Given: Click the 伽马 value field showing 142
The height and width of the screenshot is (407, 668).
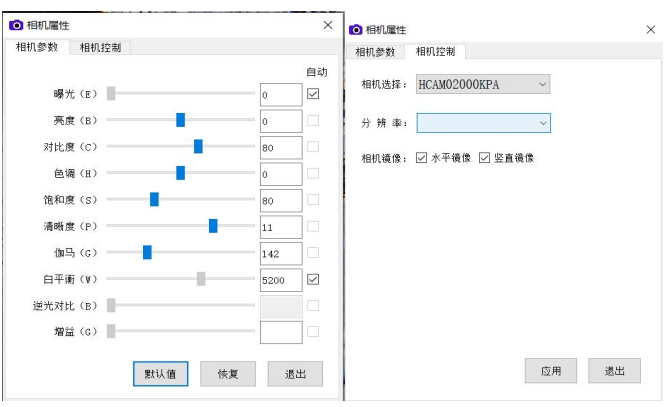Looking at the screenshot, I should 280,253.
